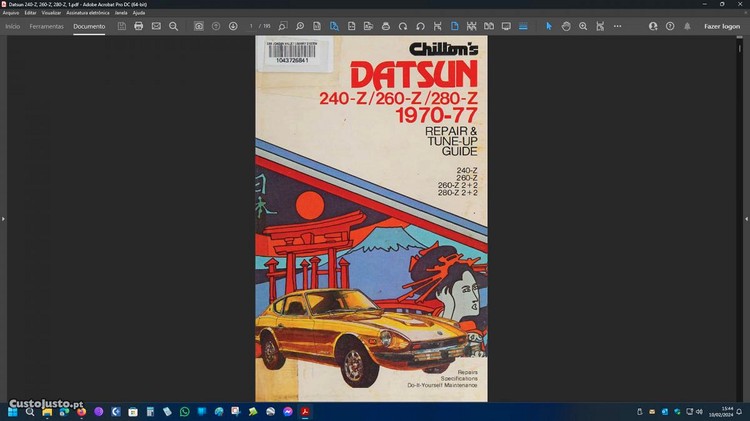Go to next page with down arrow
This screenshot has height=421, width=750.
click(233, 26)
